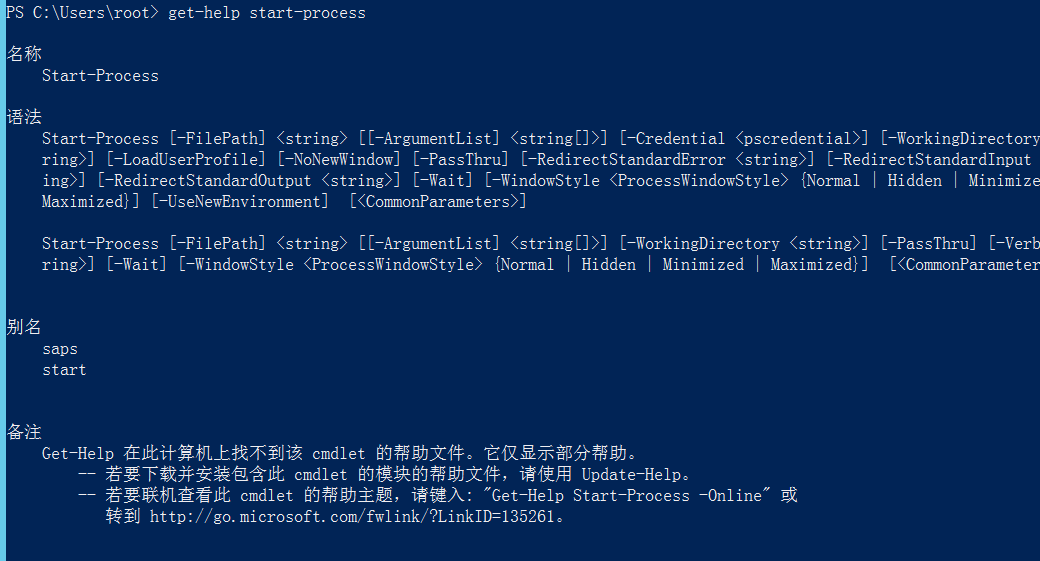Click Start-Process under the 名称 heading
This screenshot has height=561, width=1040.
point(100,76)
